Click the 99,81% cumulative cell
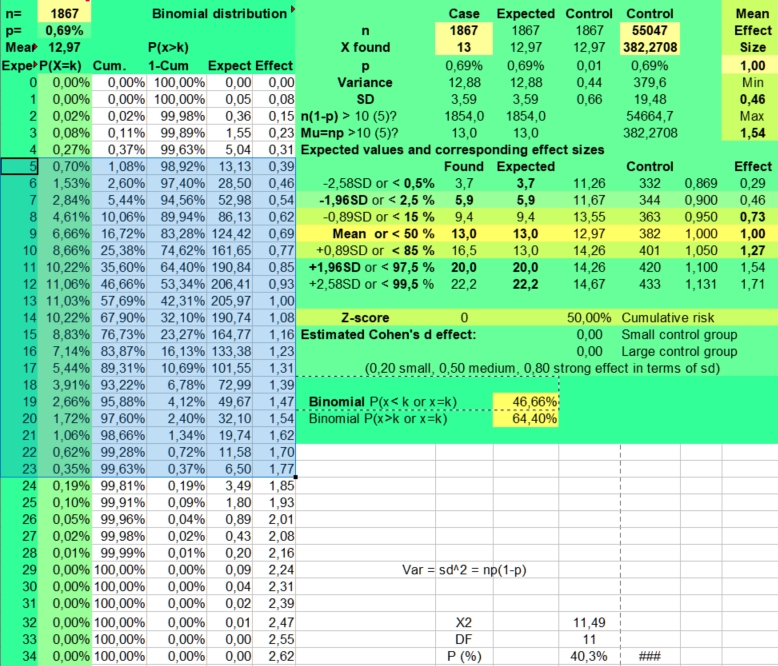This screenshot has width=778, height=666. (x=119, y=486)
